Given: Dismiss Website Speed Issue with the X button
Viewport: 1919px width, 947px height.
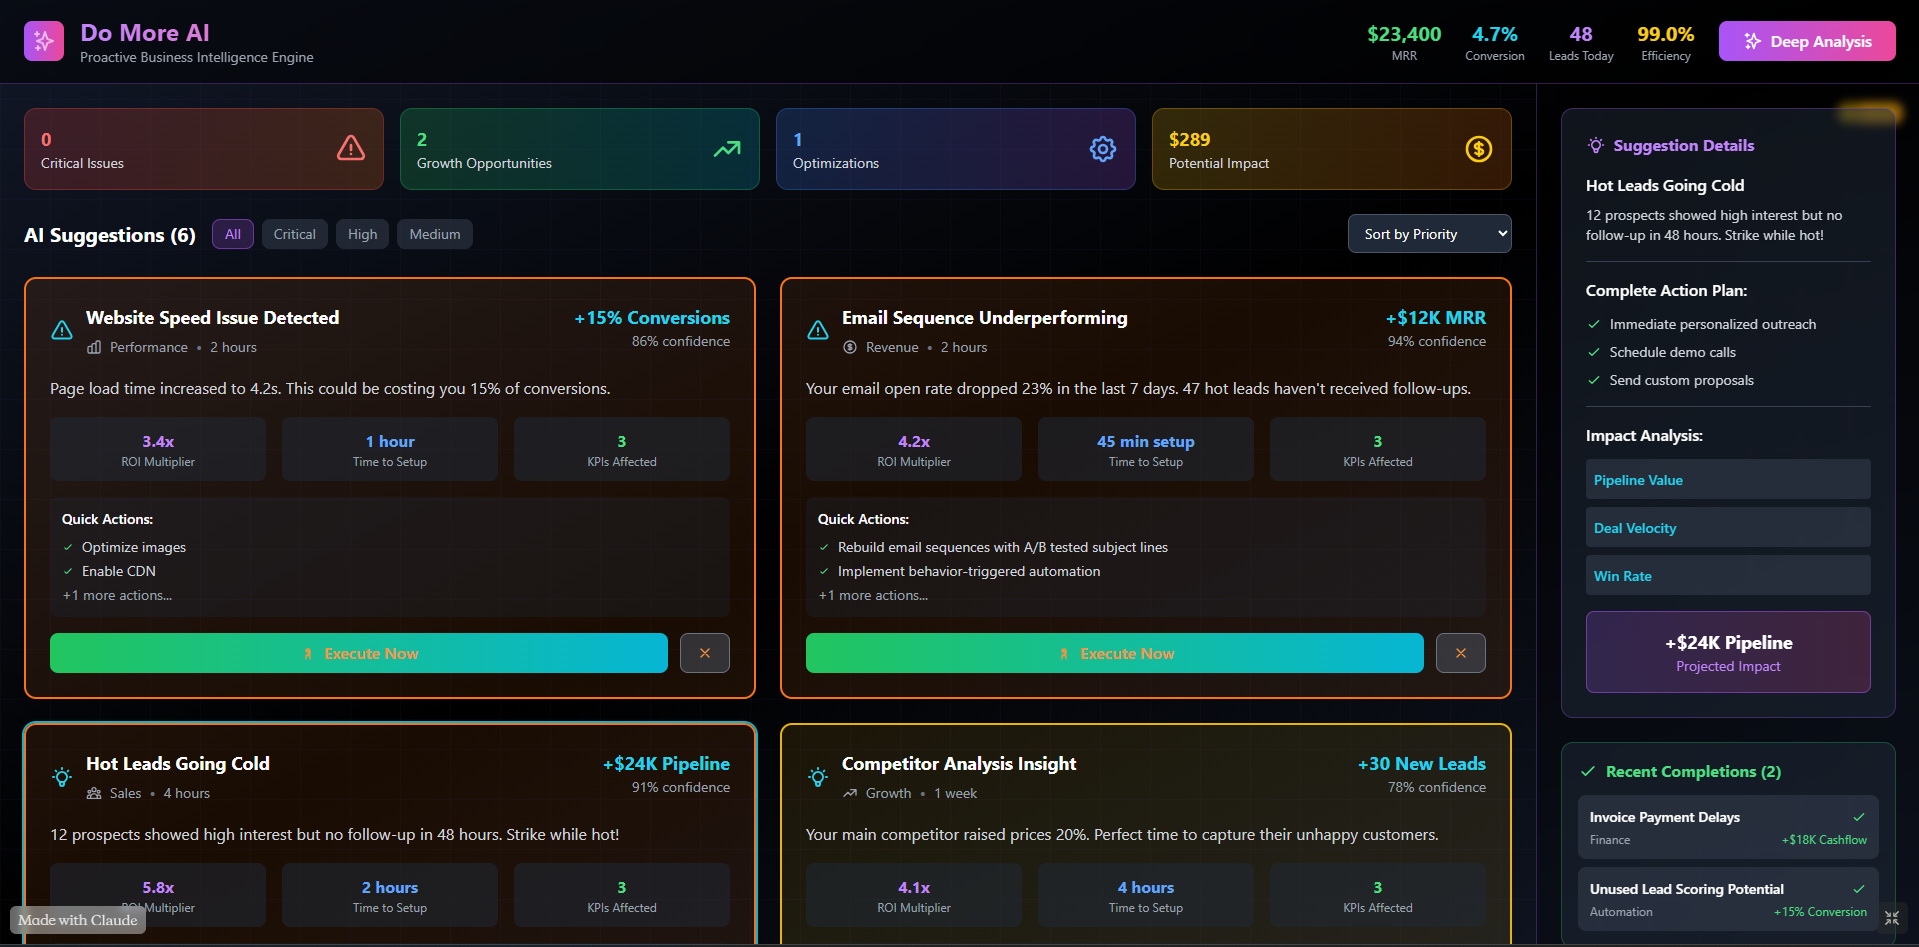Looking at the screenshot, I should [704, 653].
